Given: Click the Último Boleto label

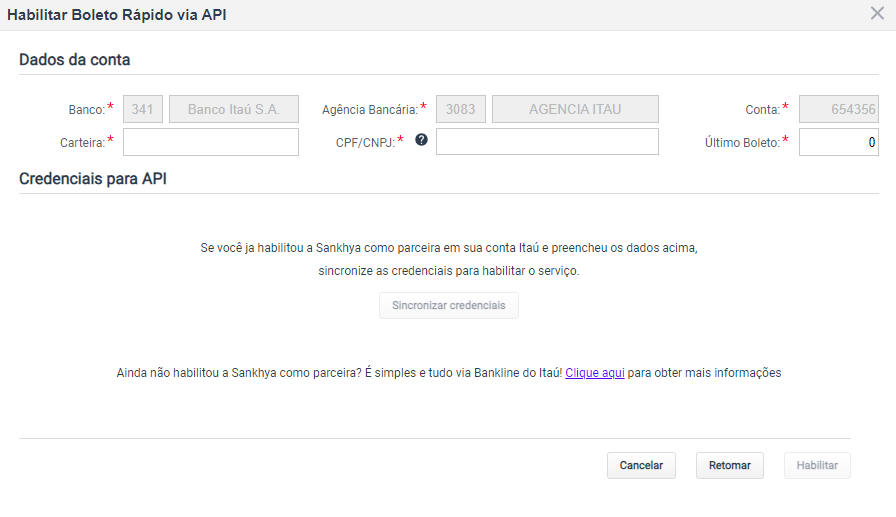Looking at the screenshot, I should coord(742,143).
